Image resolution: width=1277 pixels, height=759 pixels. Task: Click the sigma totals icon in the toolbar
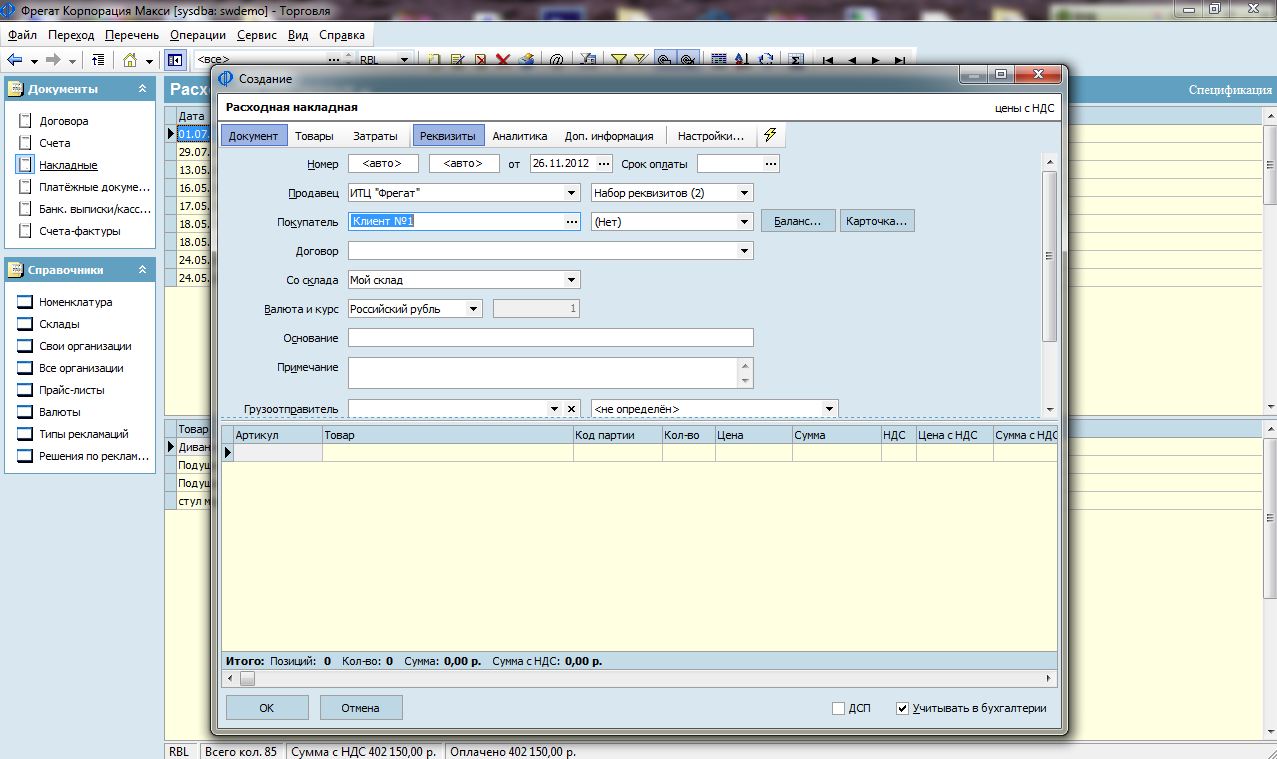(x=795, y=60)
